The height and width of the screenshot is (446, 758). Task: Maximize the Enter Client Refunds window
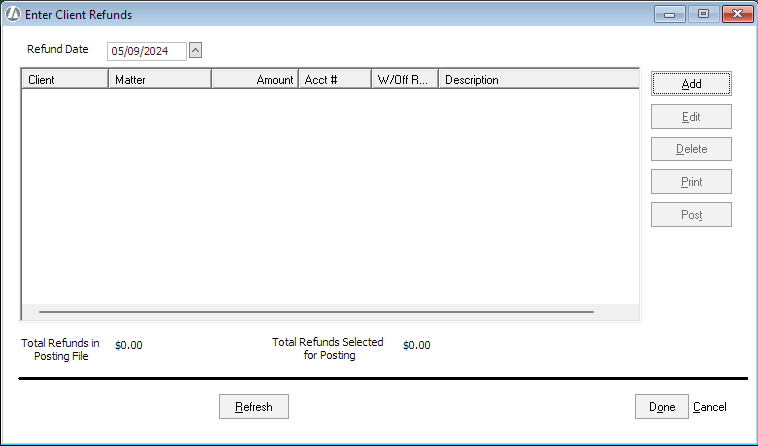[703, 14]
